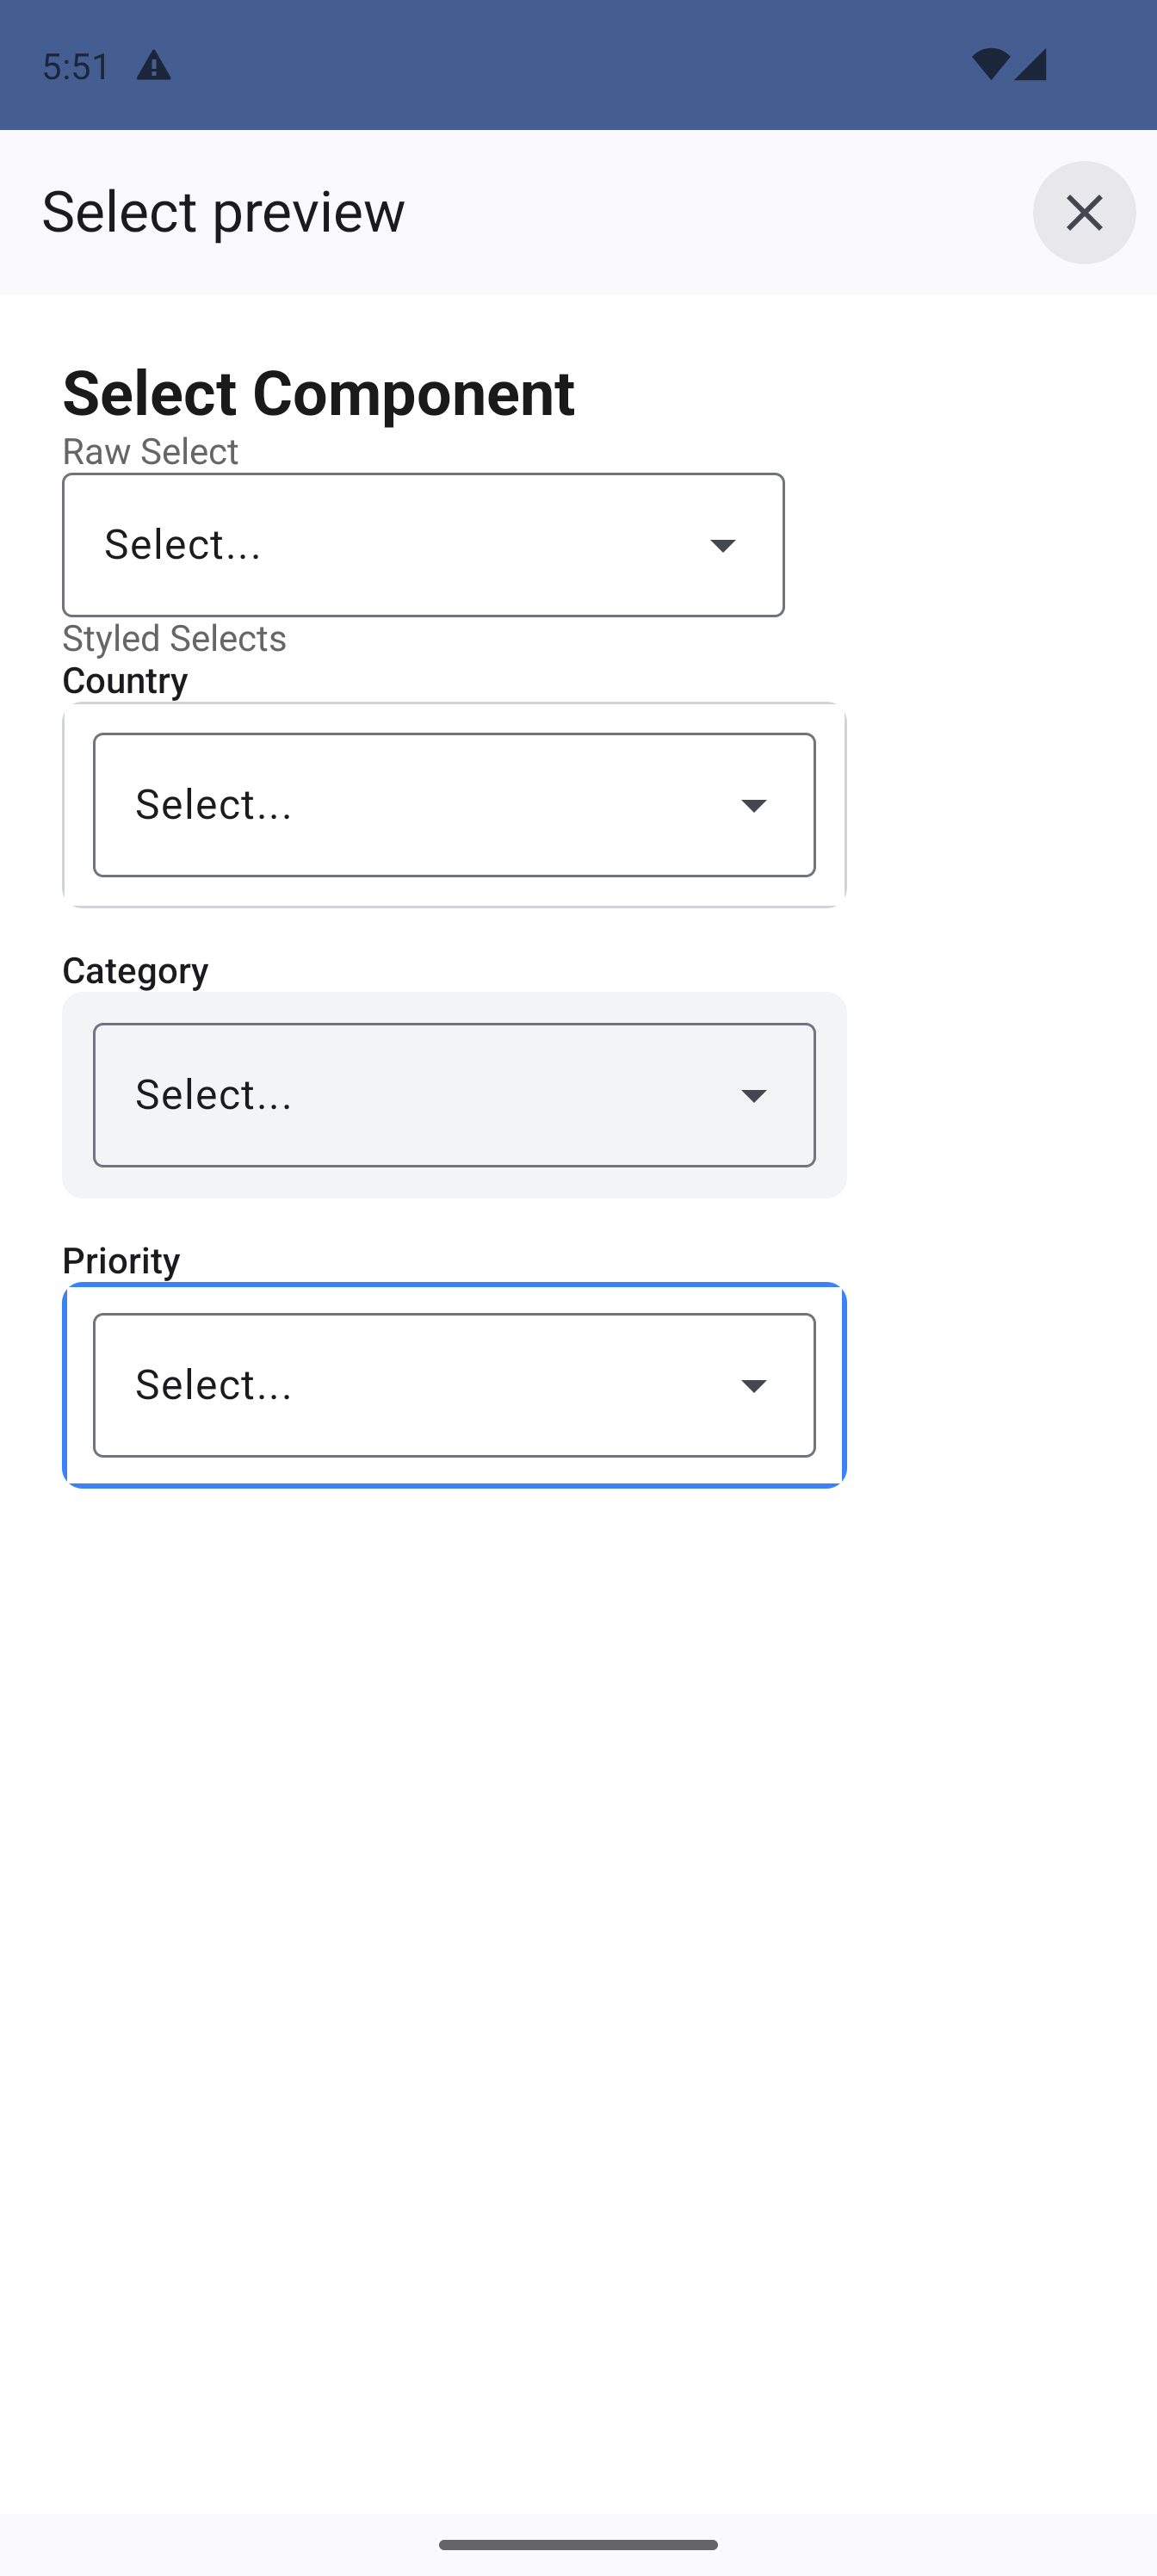Image resolution: width=1157 pixels, height=2576 pixels.
Task: Expand the Priority select placeholder text
Action: click(x=214, y=1385)
